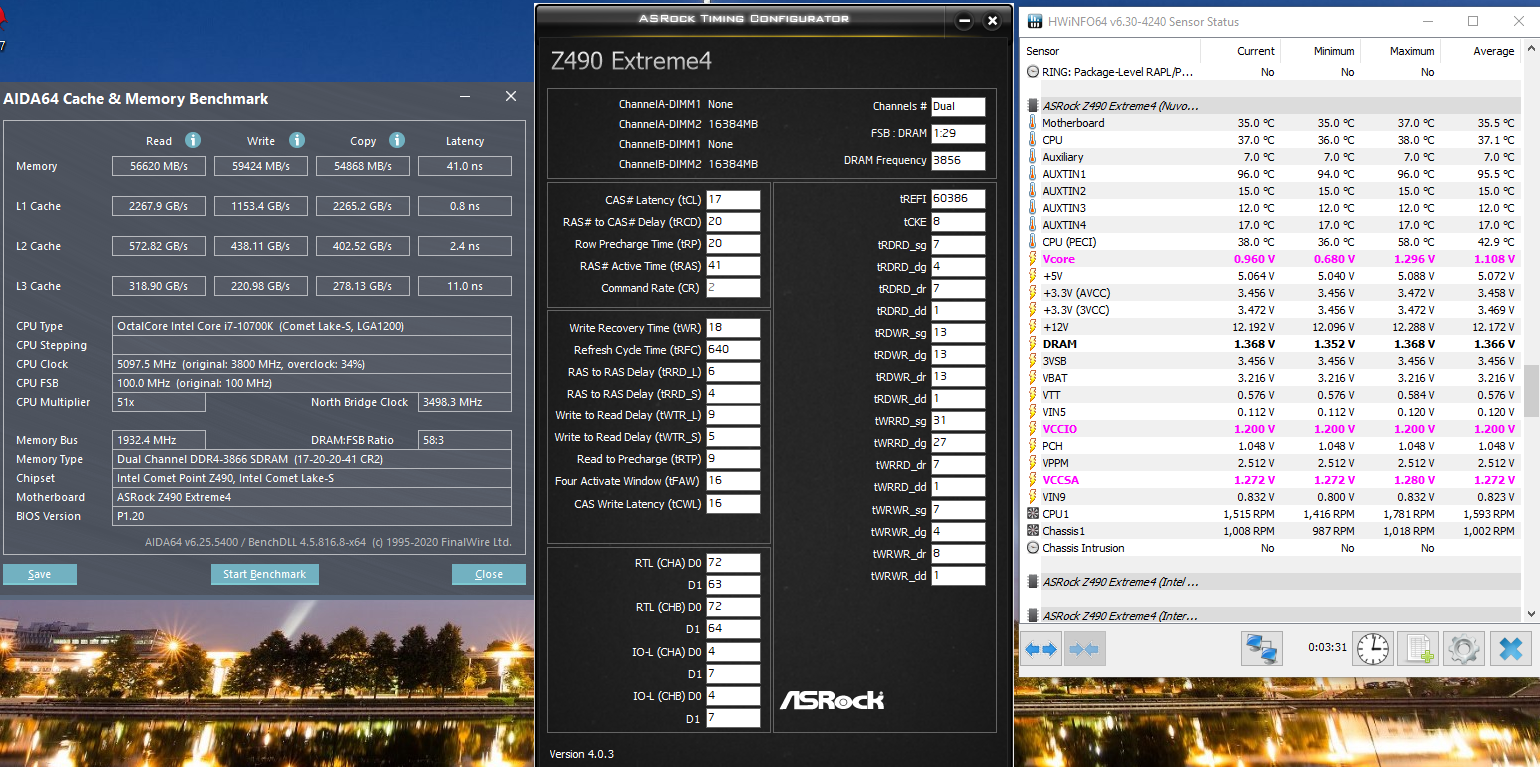Close the ASRock Timing Configurator window
The height and width of the screenshot is (767, 1540).
[992, 20]
